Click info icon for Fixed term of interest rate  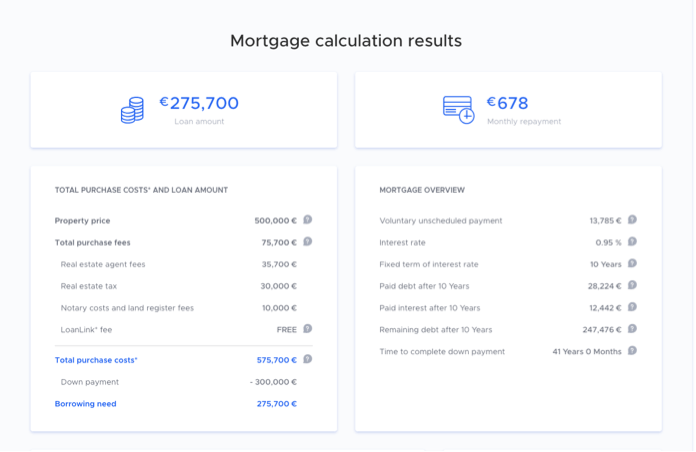pos(632,263)
